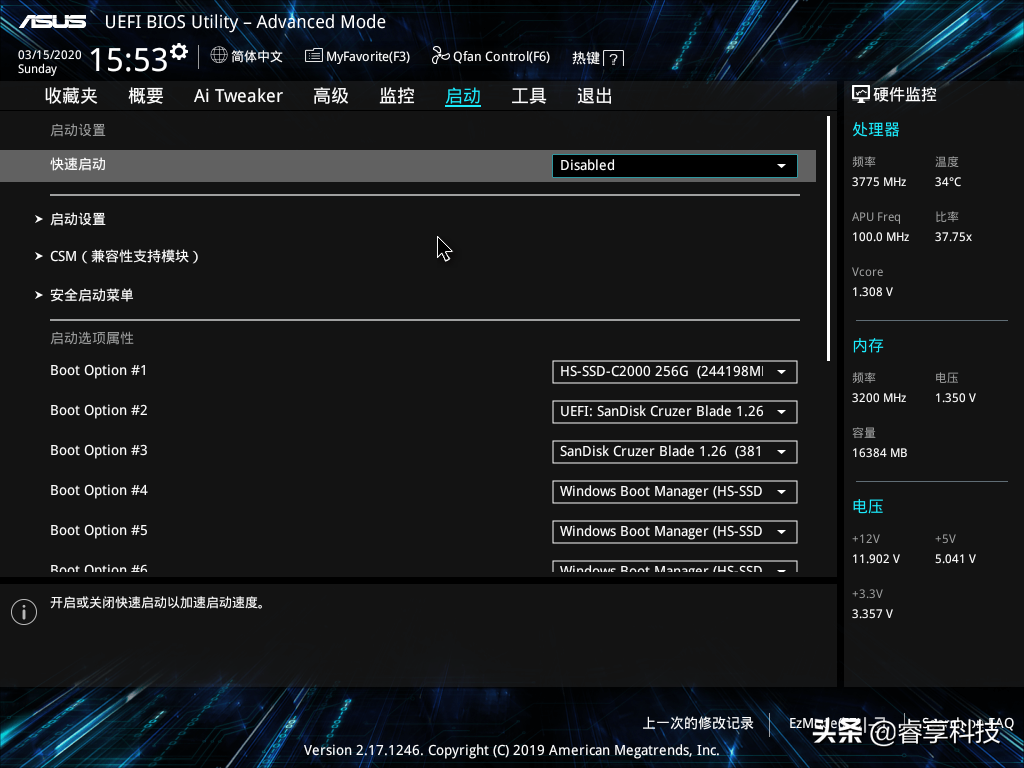
Task: Click the 内存 section heading
Action: (868, 345)
